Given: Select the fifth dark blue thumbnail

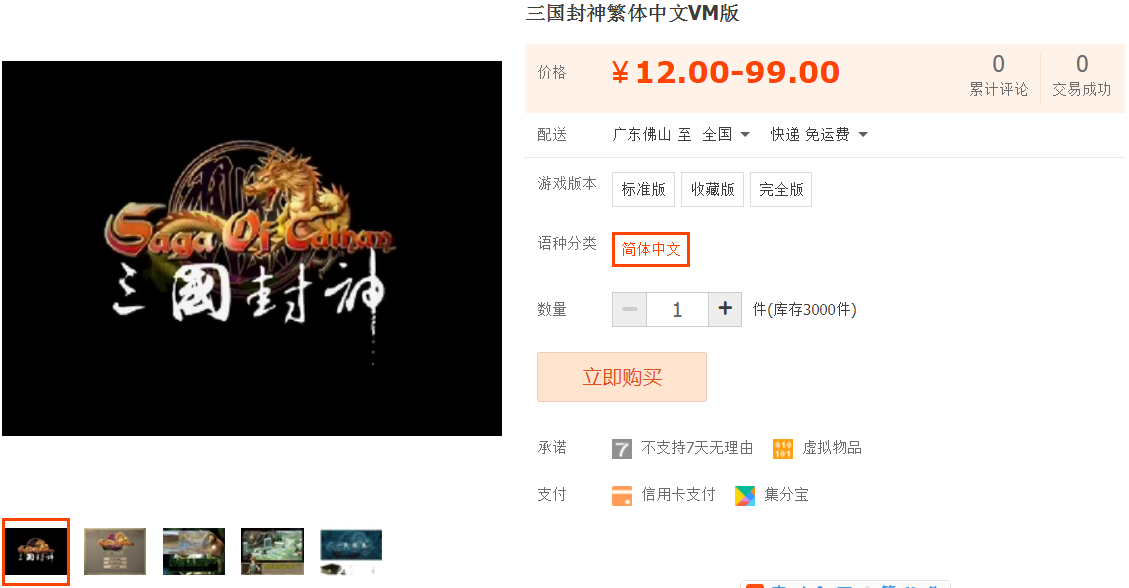Looking at the screenshot, I should pos(351,551).
